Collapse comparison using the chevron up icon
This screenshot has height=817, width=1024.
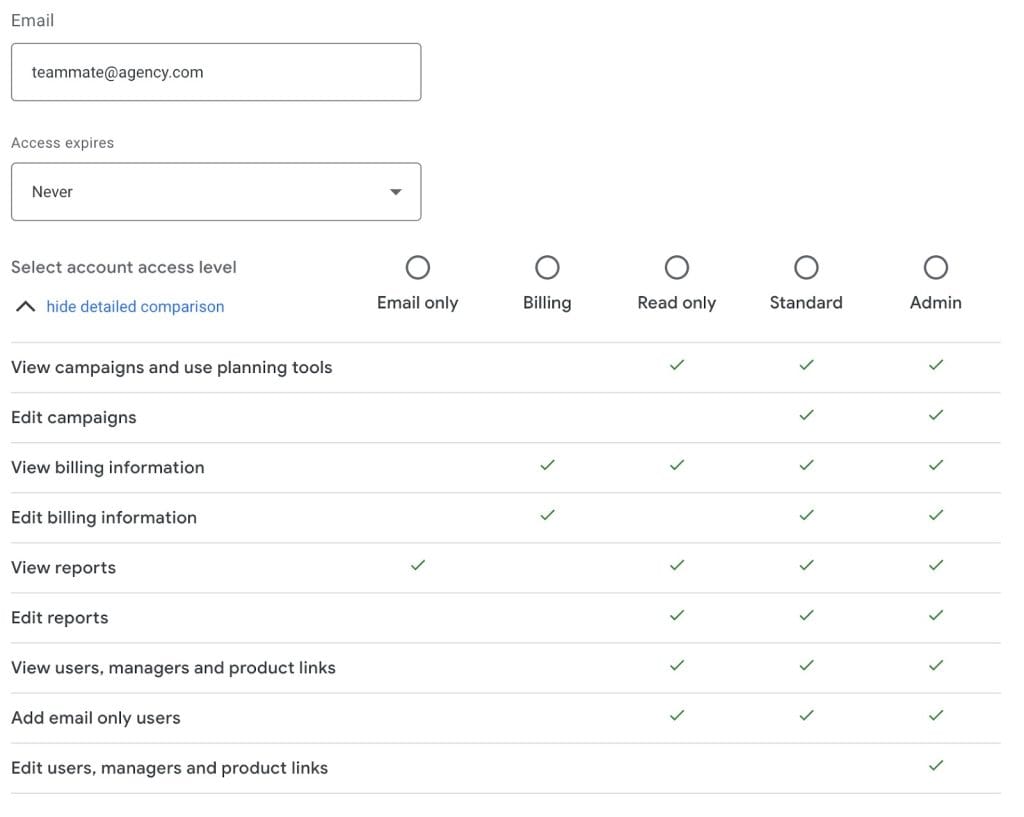click(x=25, y=306)
